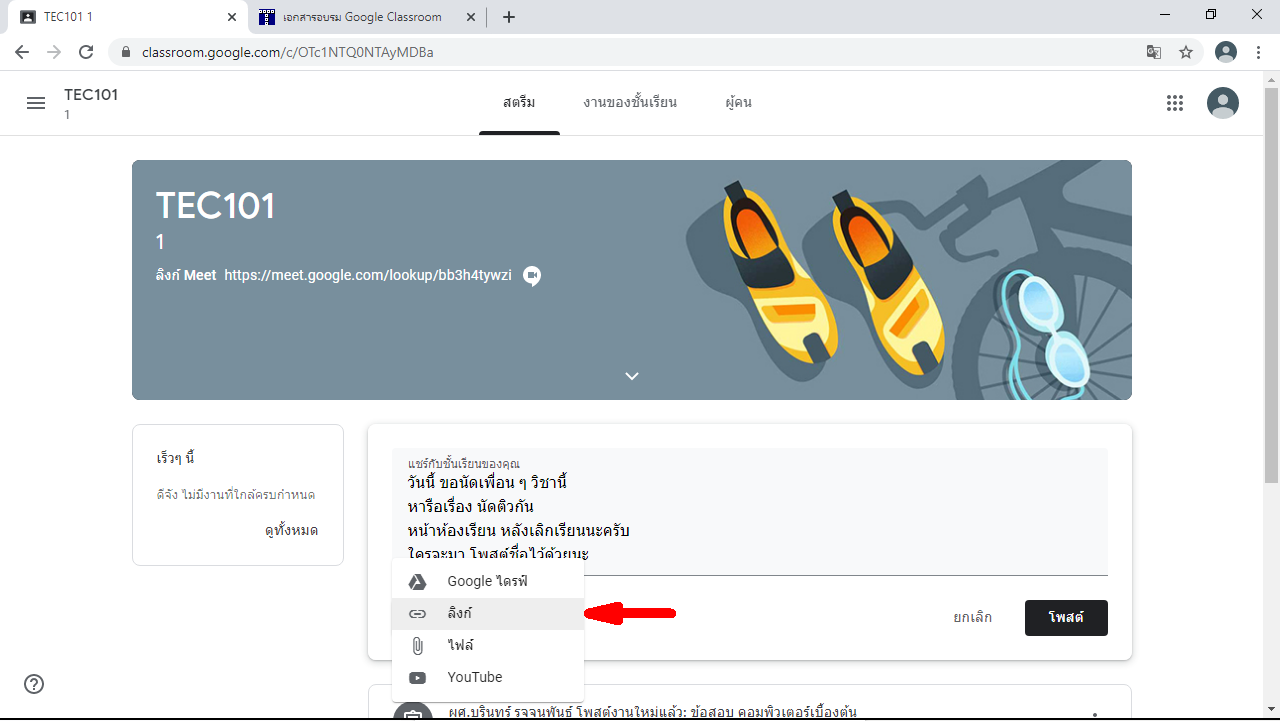
Task: Switch to the ผู้คน tab
Action: tap(738, 103)
